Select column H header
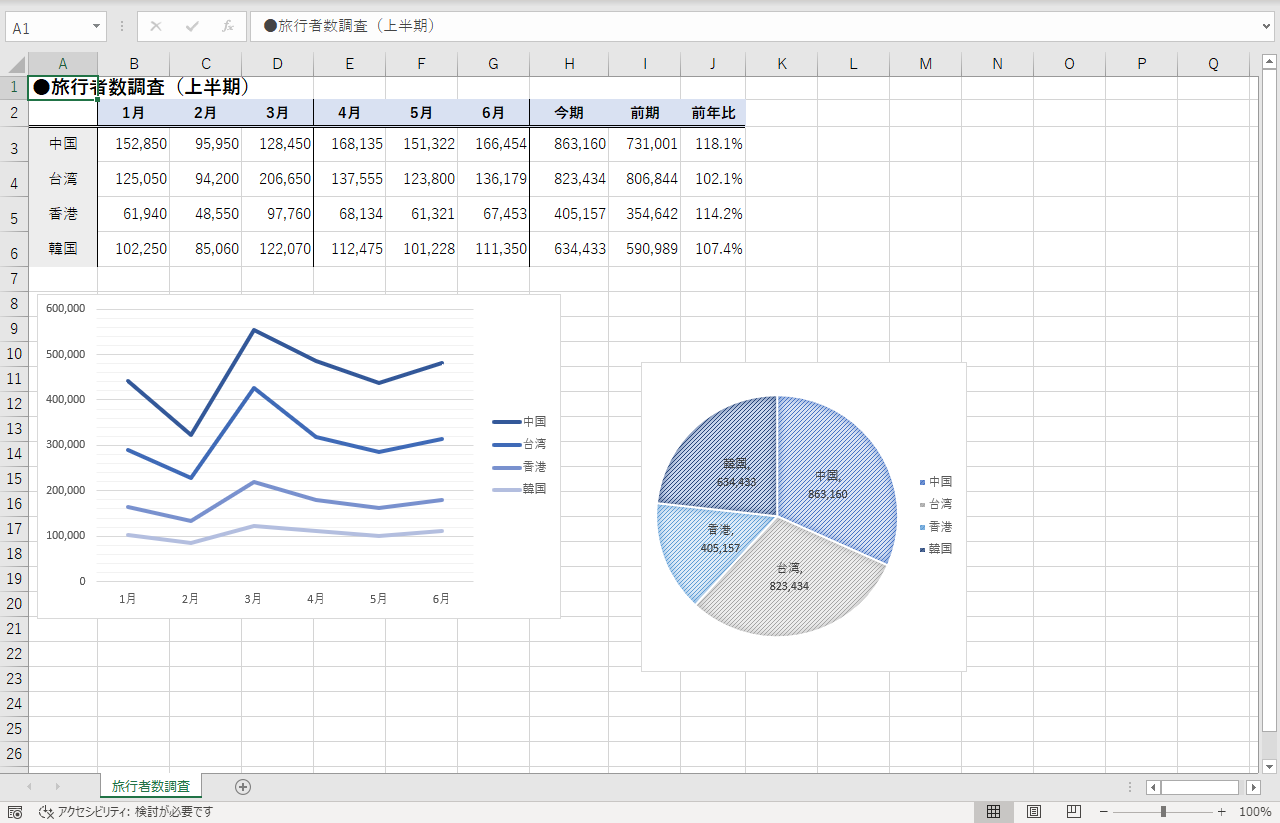 [x=569, y=64]
